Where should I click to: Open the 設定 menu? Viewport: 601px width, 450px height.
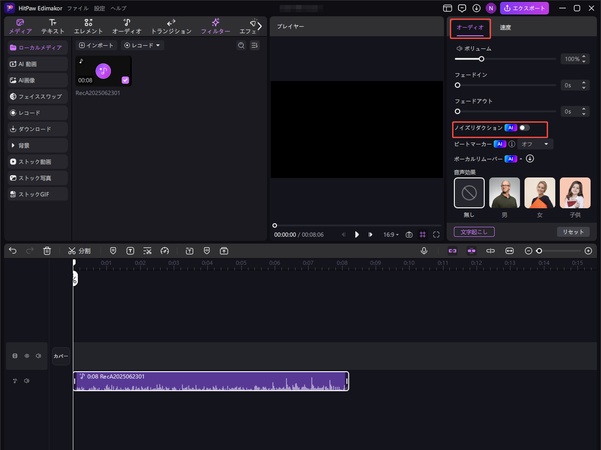pyautogui.click(x=100, y=8)
